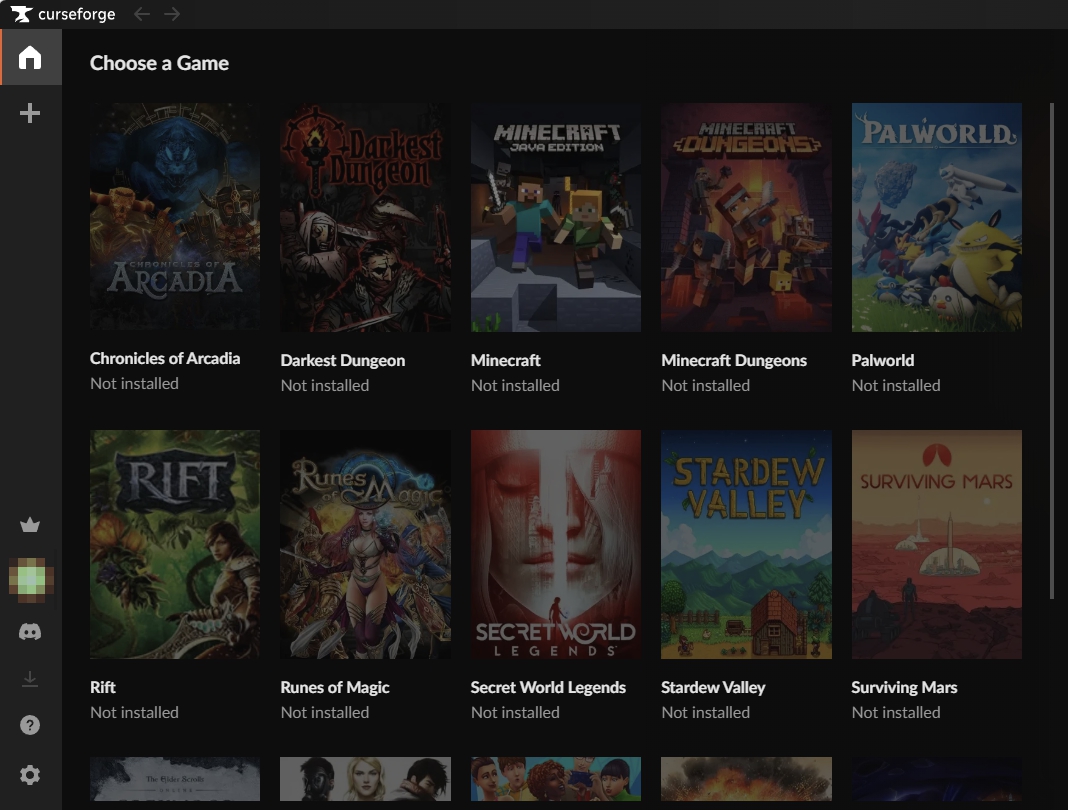Click the back navigation arrow

(142, 14)
